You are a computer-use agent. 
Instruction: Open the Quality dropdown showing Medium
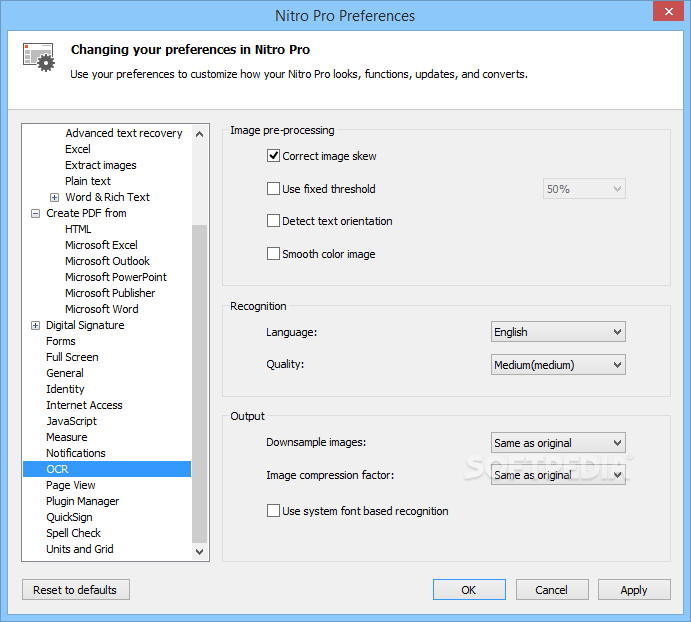(x=558, y=365)
